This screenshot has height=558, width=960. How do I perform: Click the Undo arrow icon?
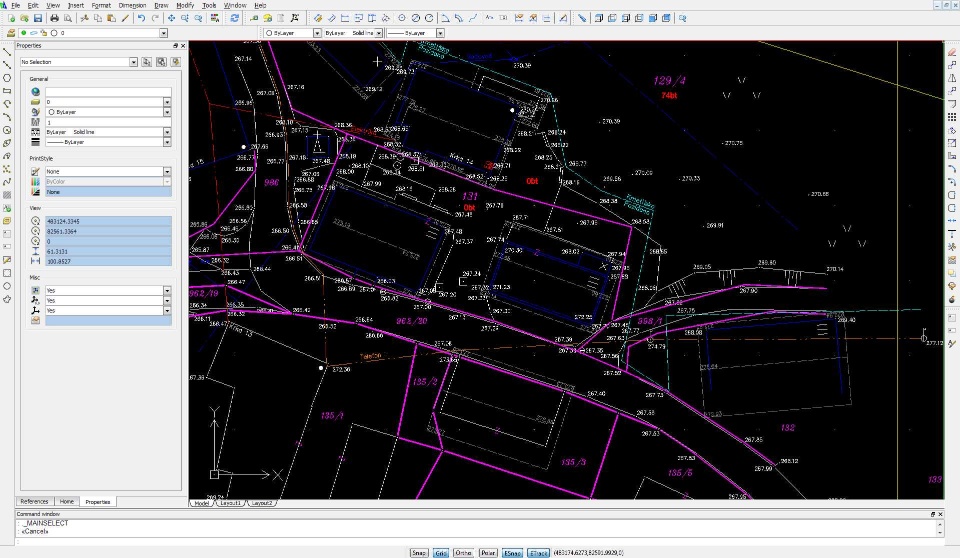tap(140, 18)
